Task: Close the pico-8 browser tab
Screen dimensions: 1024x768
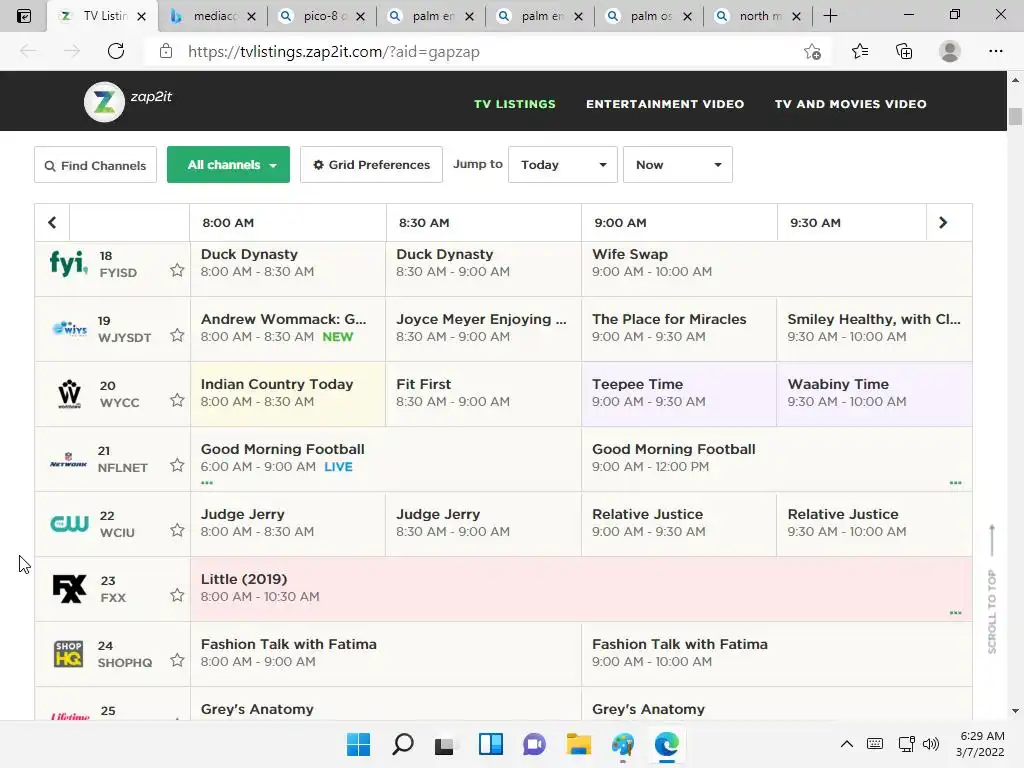Action: pyautogui.click(x=360, y=17)
